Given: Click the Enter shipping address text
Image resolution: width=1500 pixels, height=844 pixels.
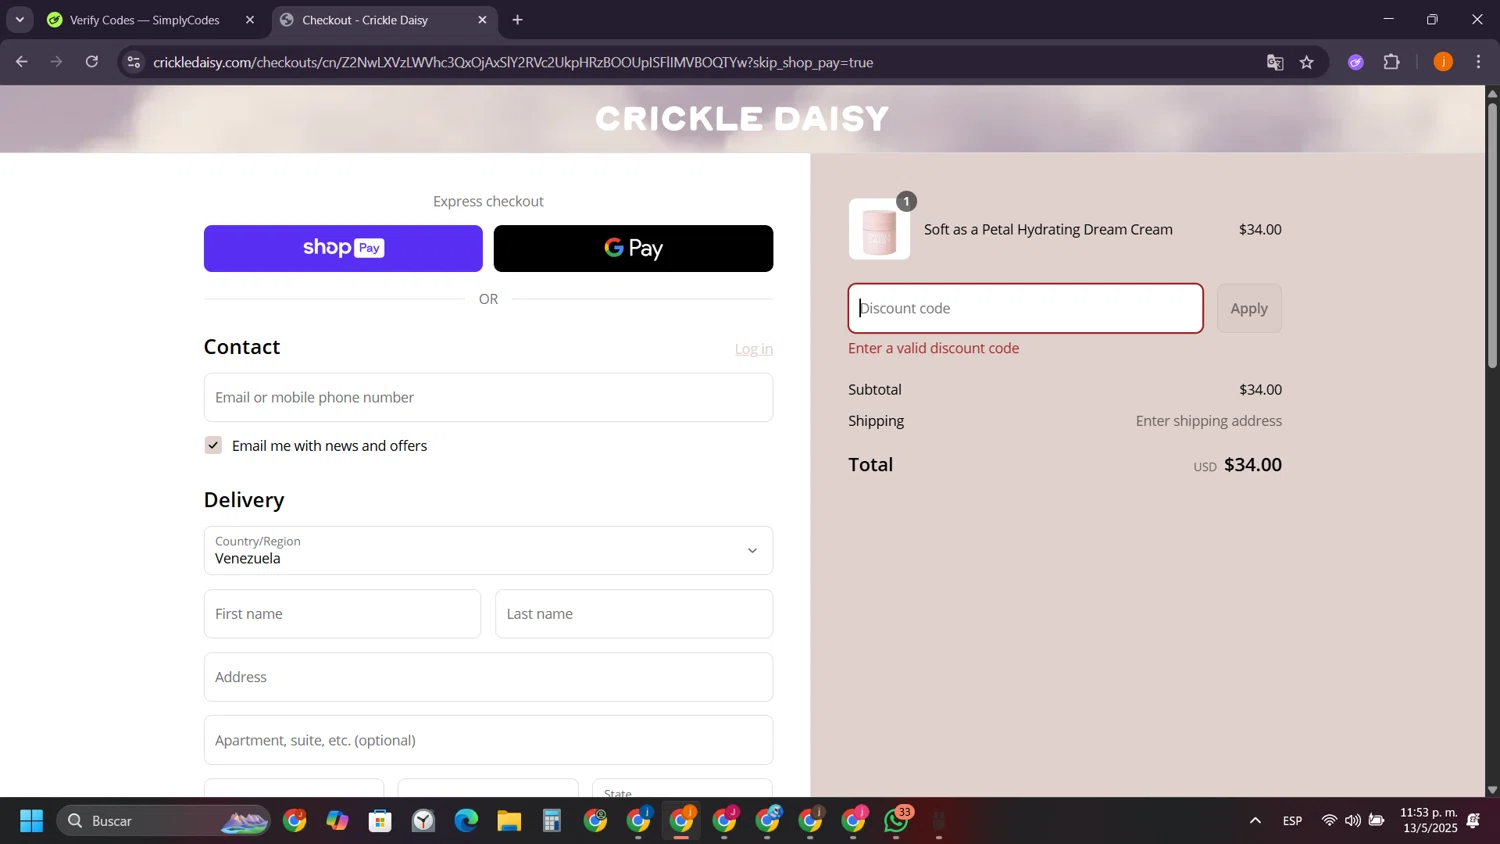Looking at the screenshot, I should click(x=1208, y=421).
